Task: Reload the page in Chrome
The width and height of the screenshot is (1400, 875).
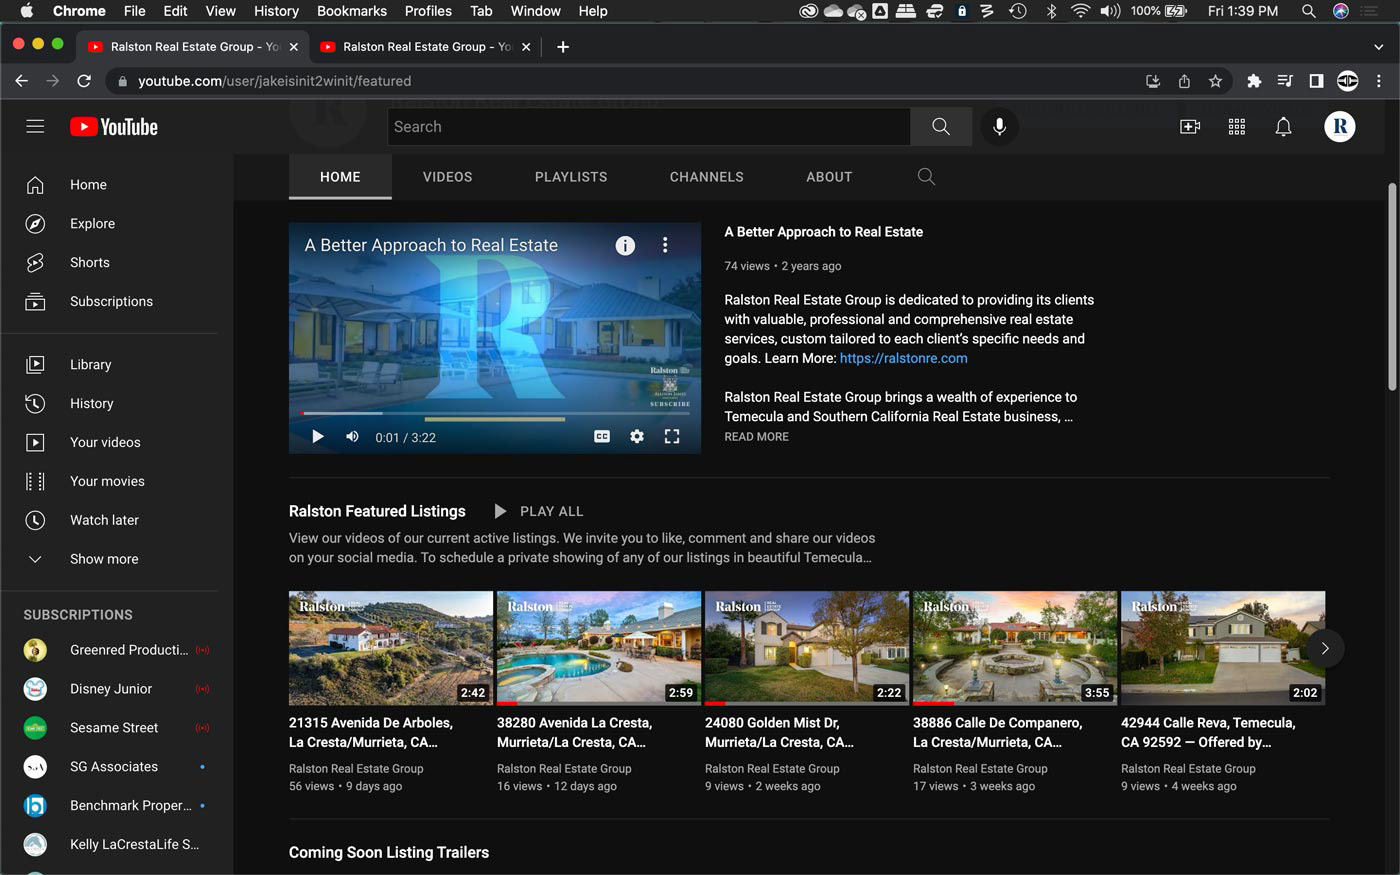Action: [x=84, y=81]
